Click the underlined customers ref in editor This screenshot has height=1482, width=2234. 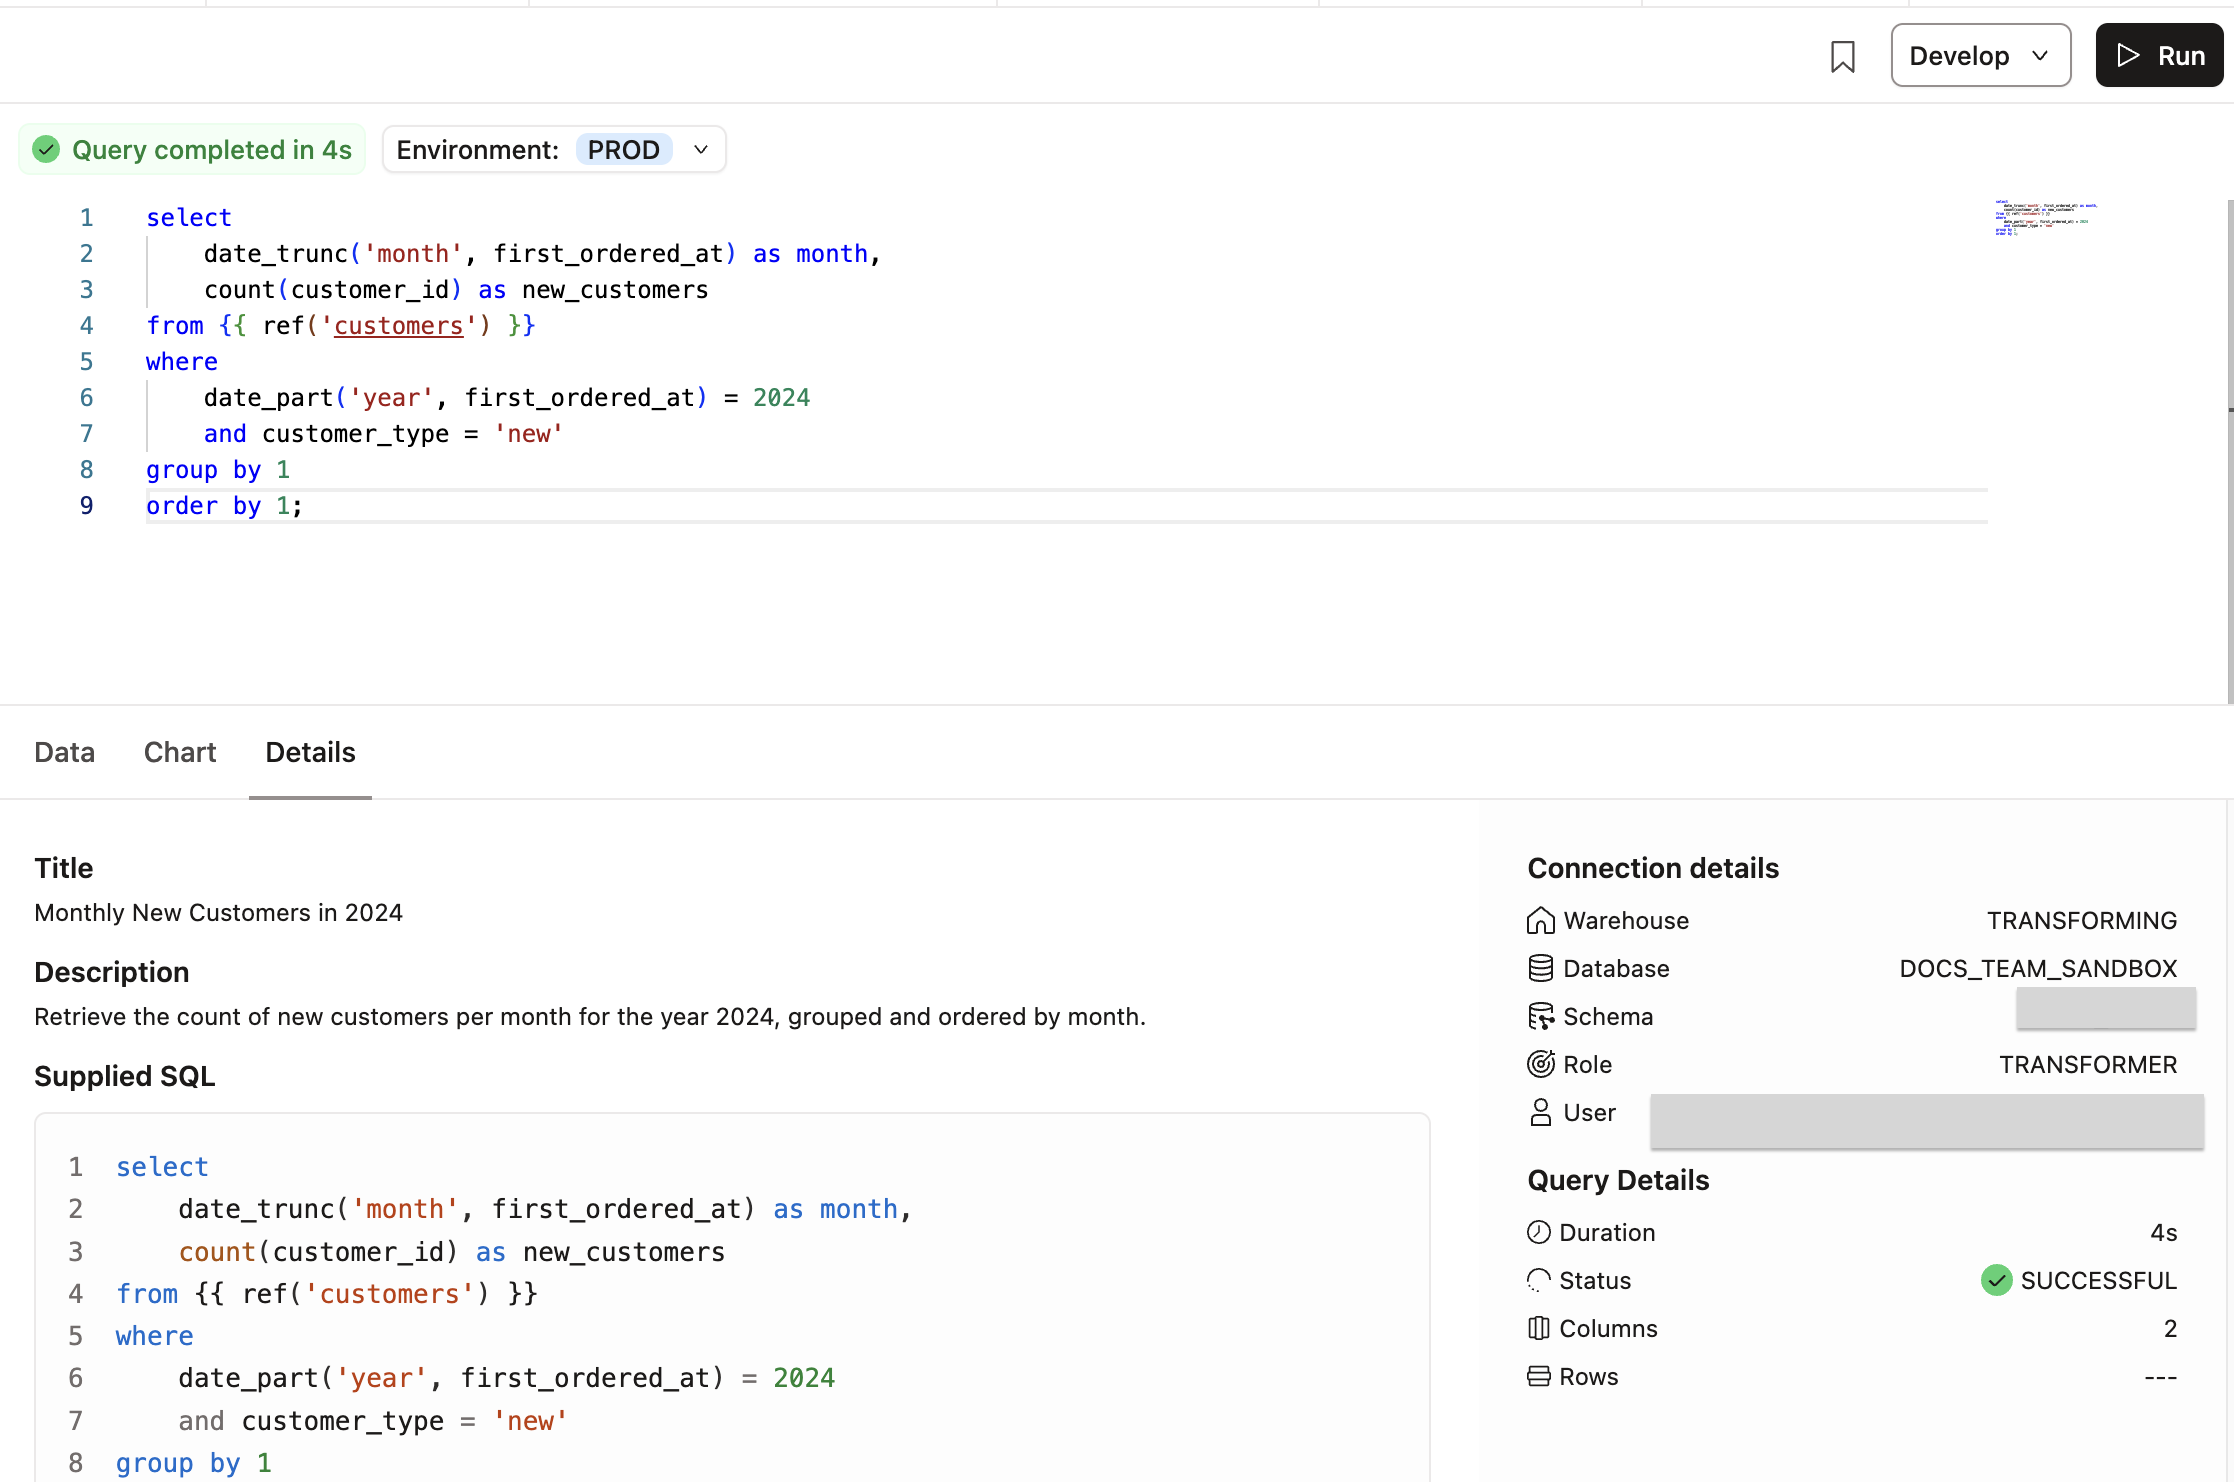click(398, 326)
